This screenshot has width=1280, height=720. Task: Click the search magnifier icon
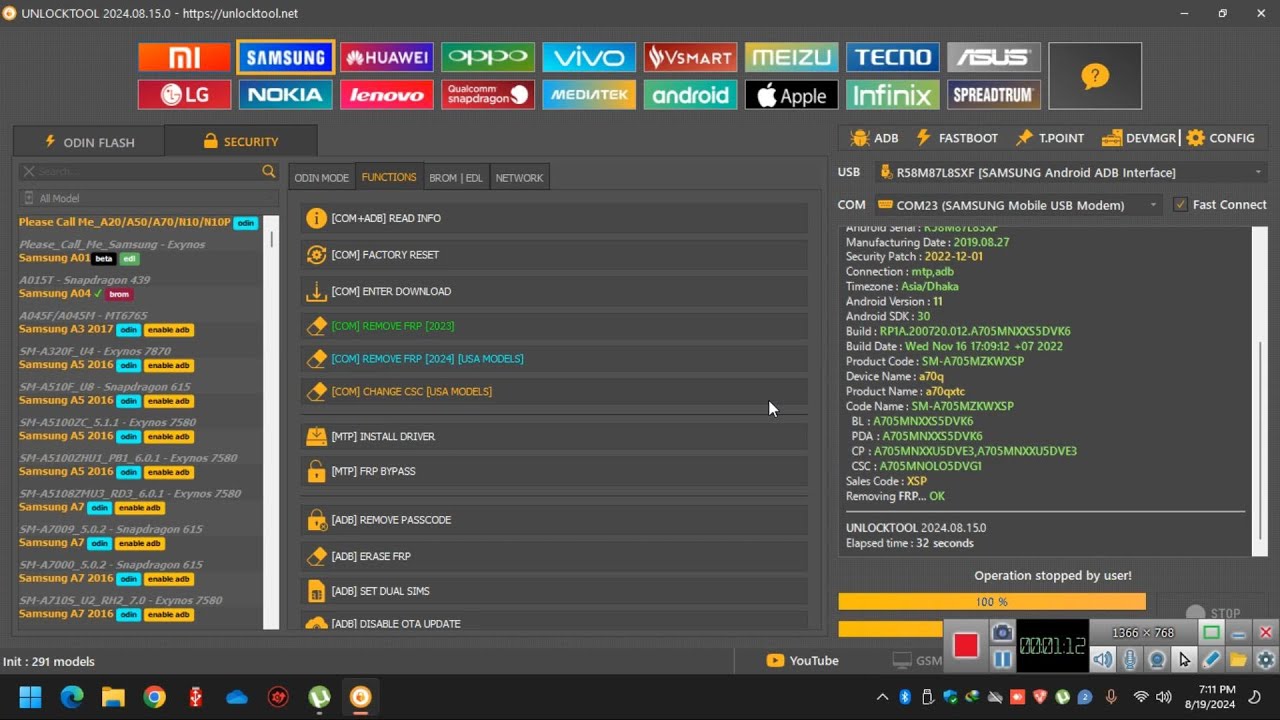[268, 172]
